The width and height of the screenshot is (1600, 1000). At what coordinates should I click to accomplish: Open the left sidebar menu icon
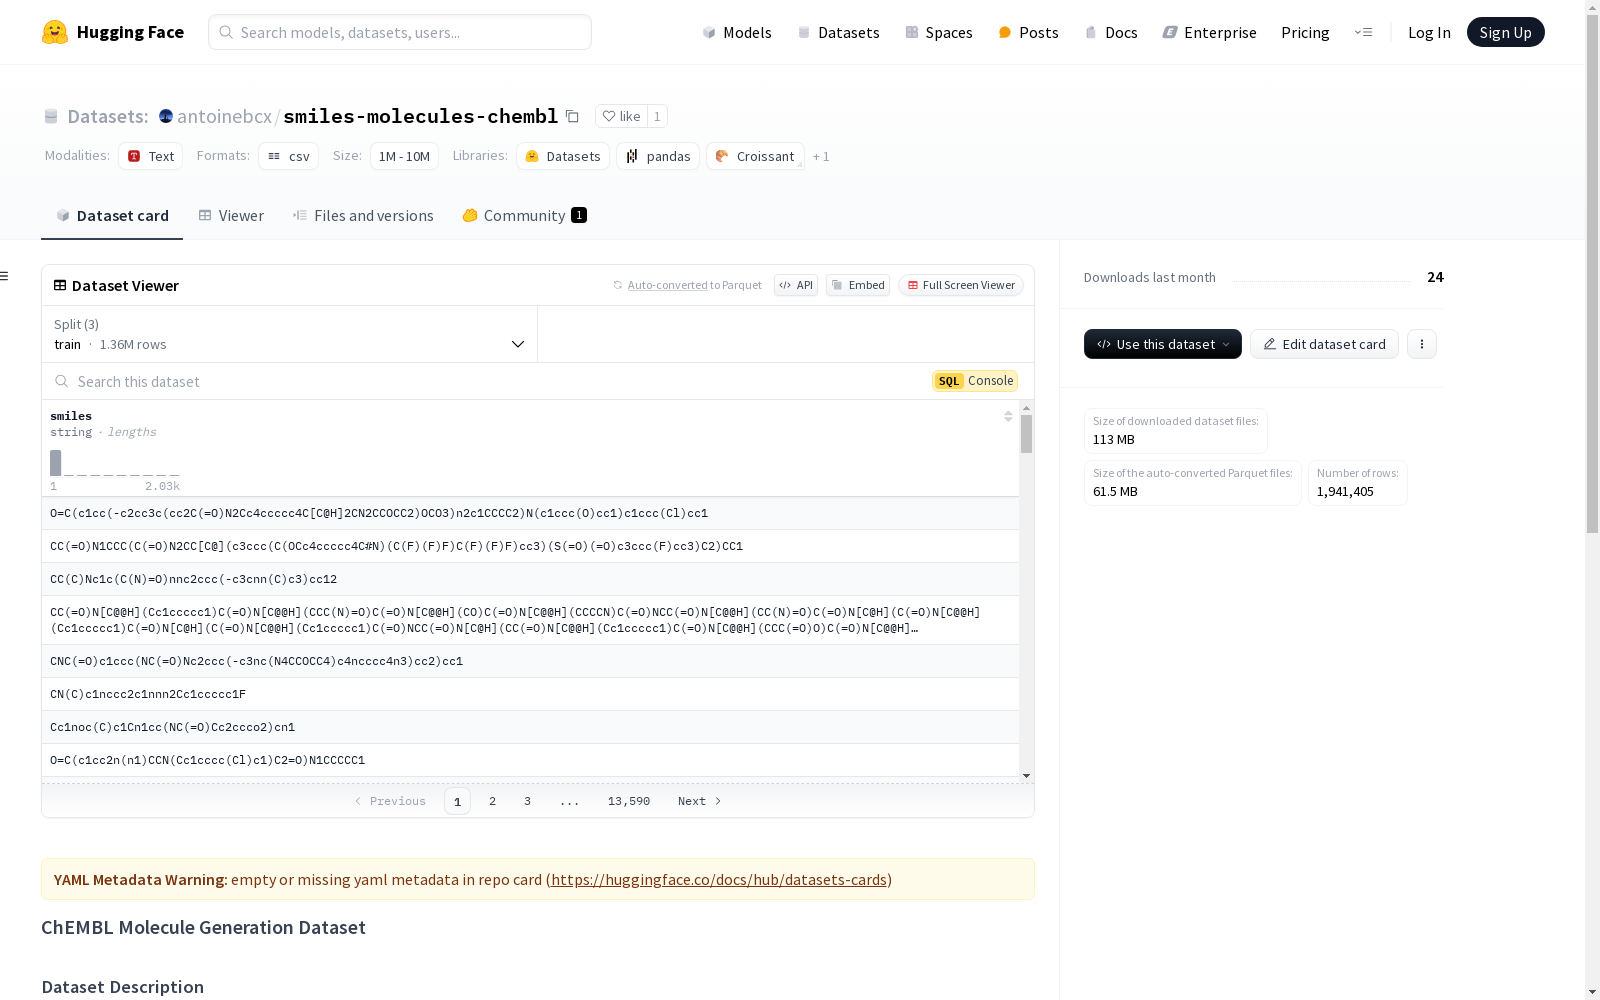tap(5, 276)
